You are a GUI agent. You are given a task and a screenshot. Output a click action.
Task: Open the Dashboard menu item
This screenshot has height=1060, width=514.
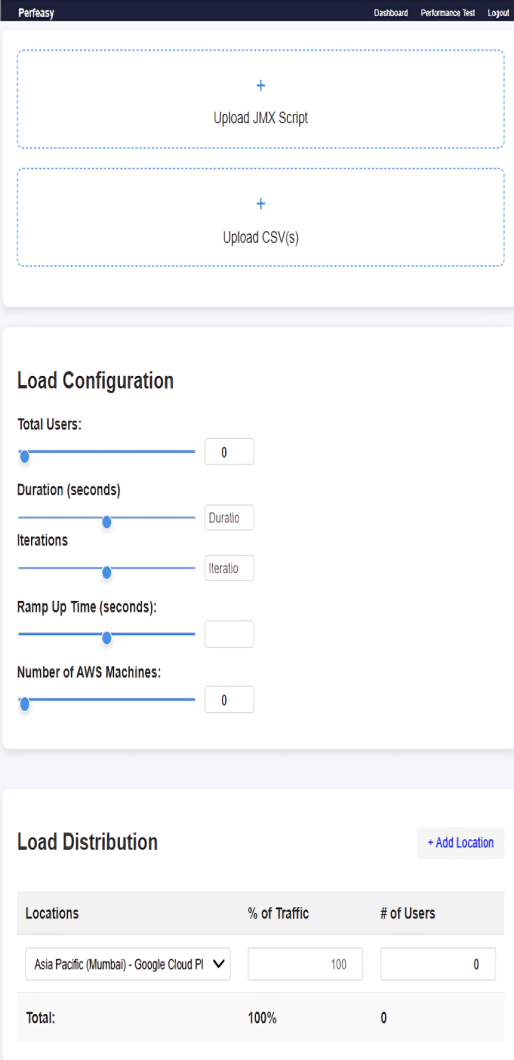pyautogui.click(x=391, y=13)
